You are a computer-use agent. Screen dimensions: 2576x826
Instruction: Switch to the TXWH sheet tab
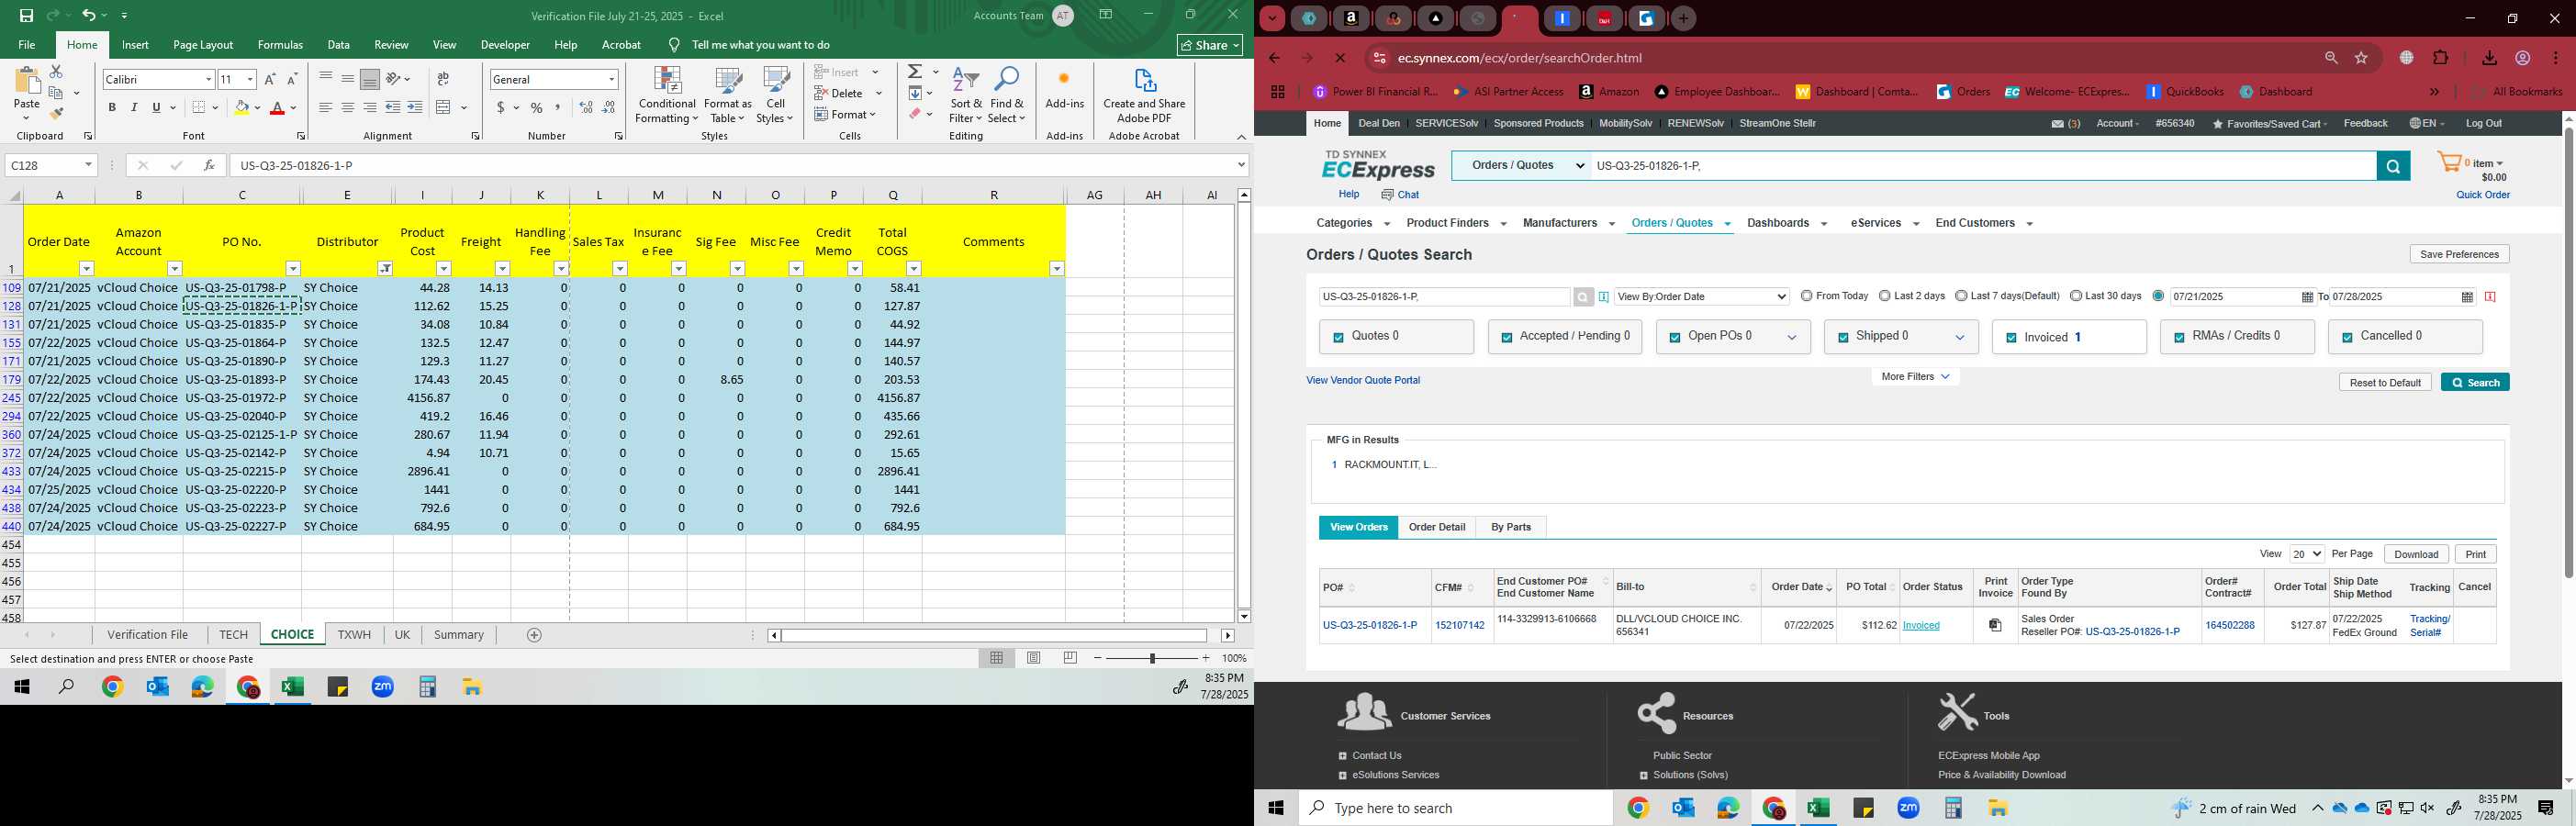[354, 635]
